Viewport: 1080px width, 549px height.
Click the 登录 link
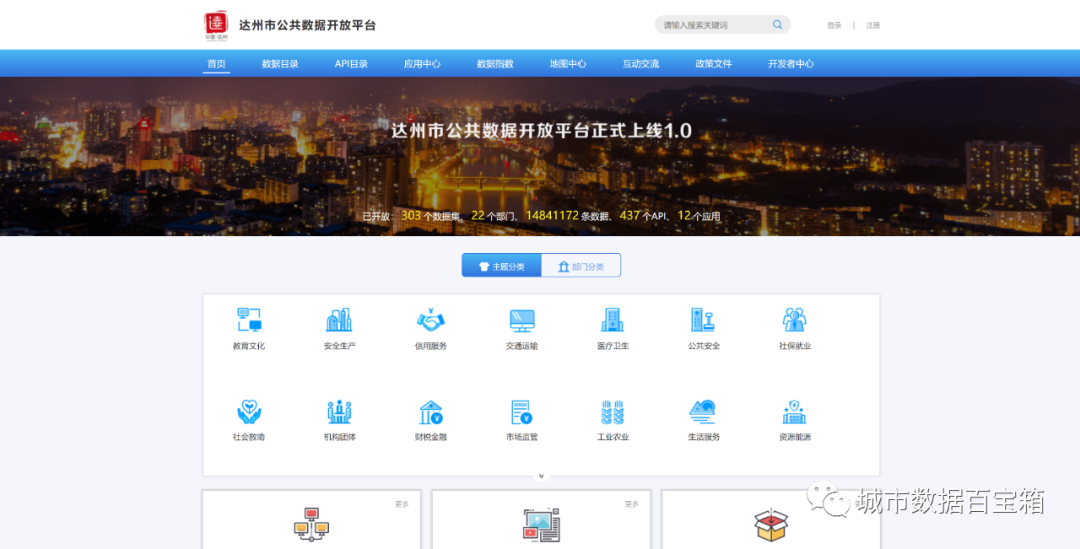pos(834,25)
